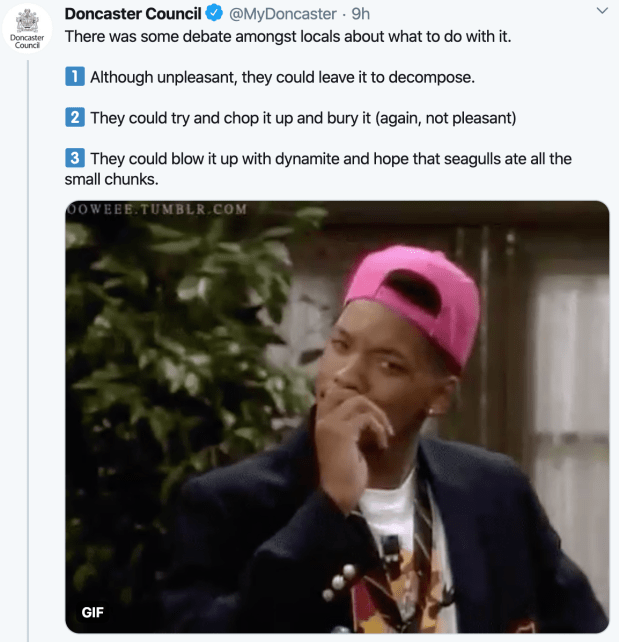
Task: Open the @MyDoncaster handle link
Action: pyautogui.click(x=283, y=14)
